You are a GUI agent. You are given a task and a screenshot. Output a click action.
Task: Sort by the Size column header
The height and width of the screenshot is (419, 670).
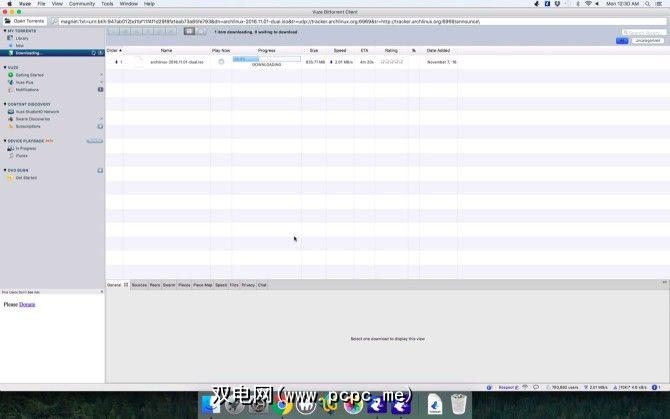314,50
